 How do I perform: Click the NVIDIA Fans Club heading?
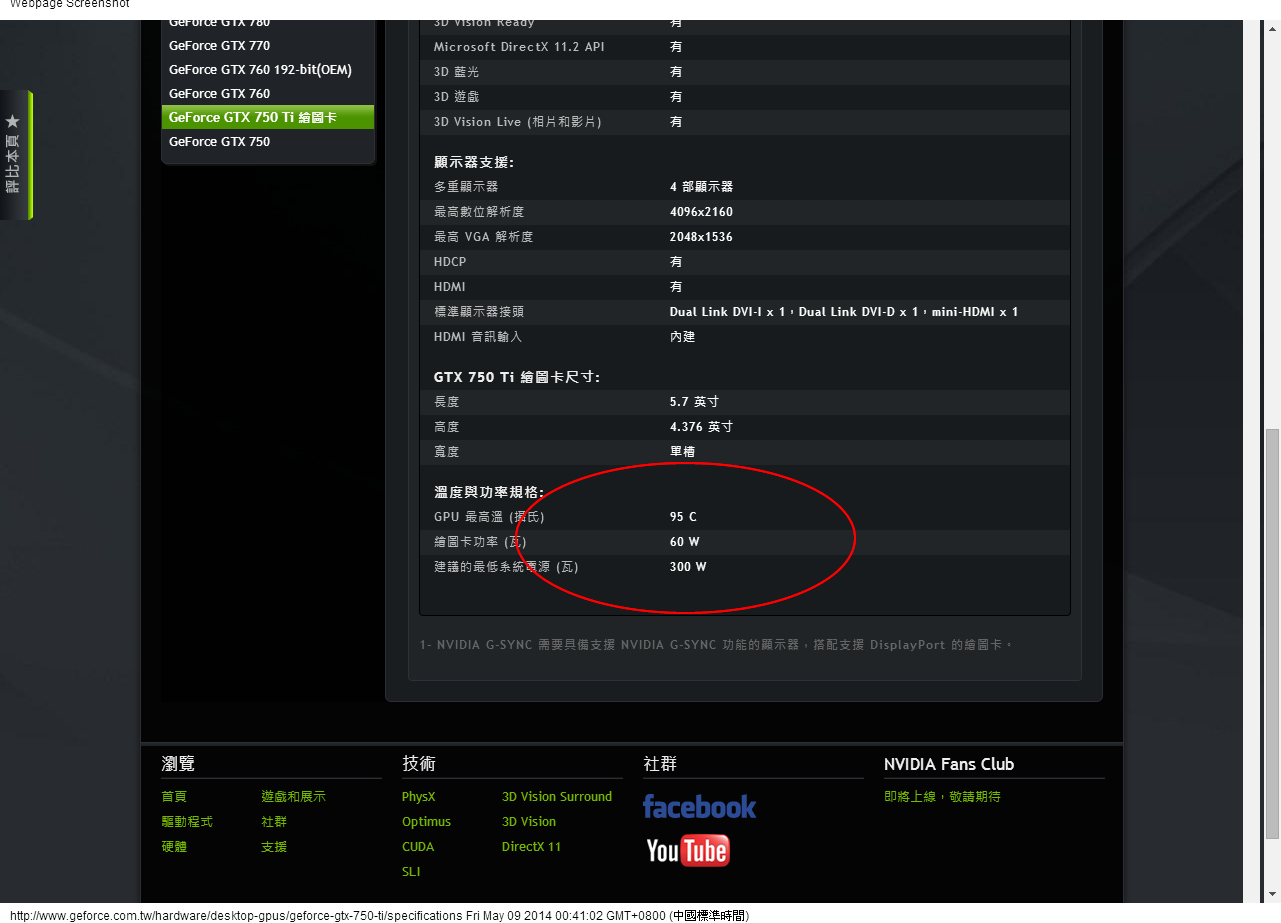click(x=949, y=764)
